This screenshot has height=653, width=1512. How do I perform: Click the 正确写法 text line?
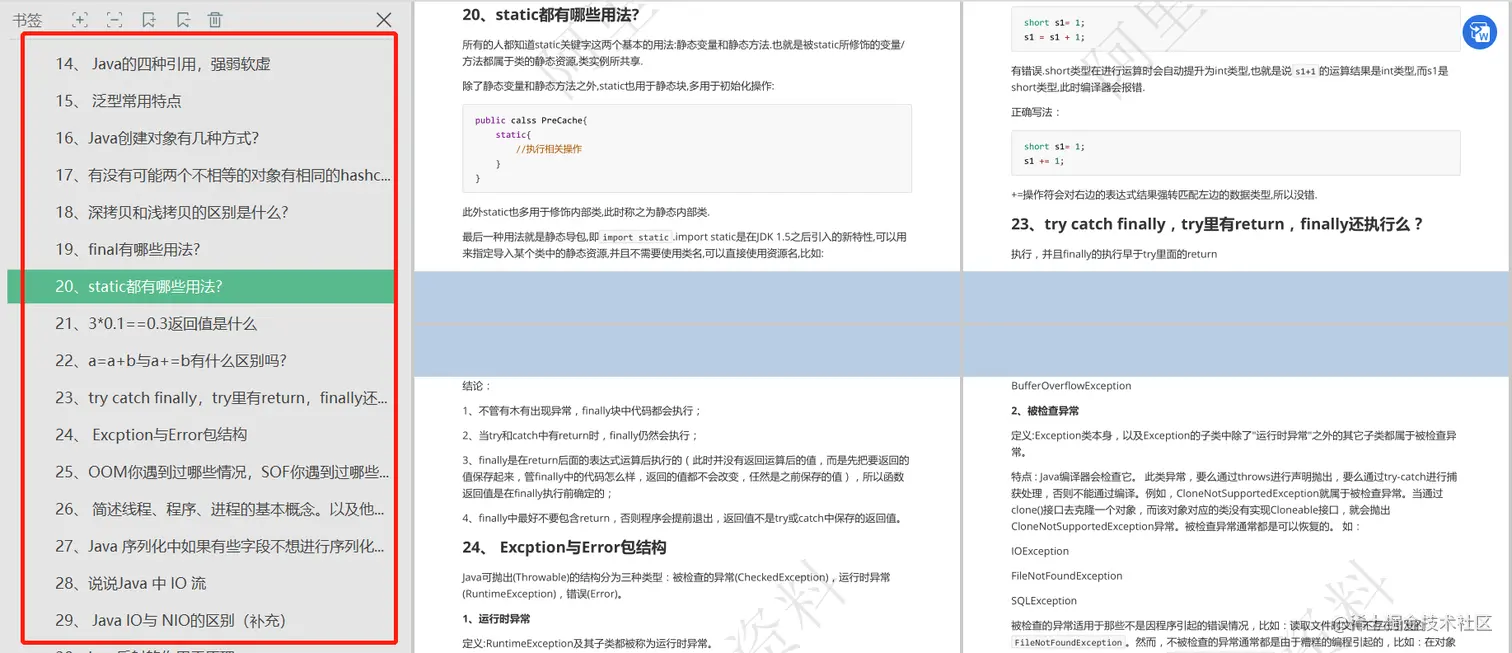tap(1036, 112)
